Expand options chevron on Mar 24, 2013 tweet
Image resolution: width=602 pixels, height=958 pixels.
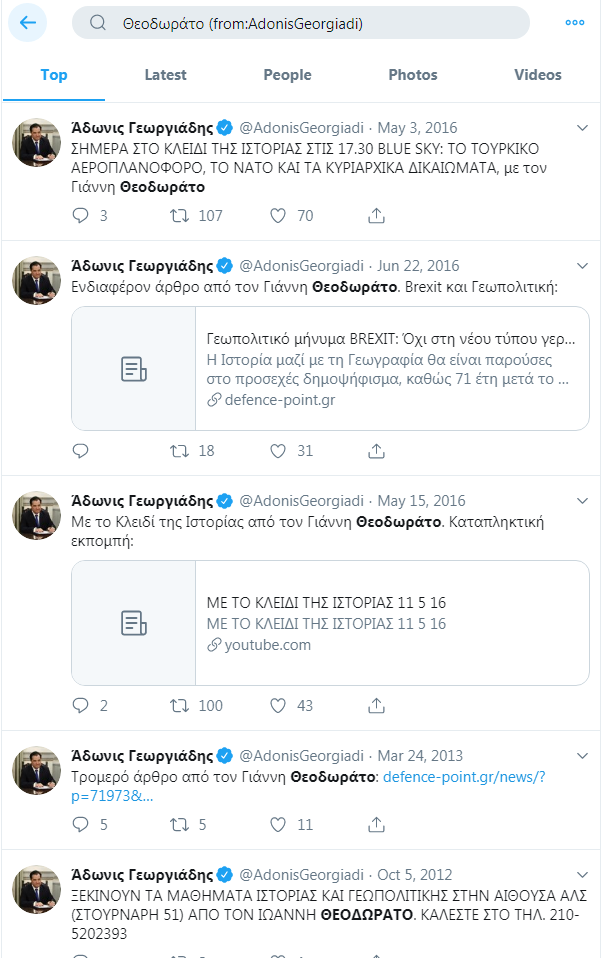(582, 756)
